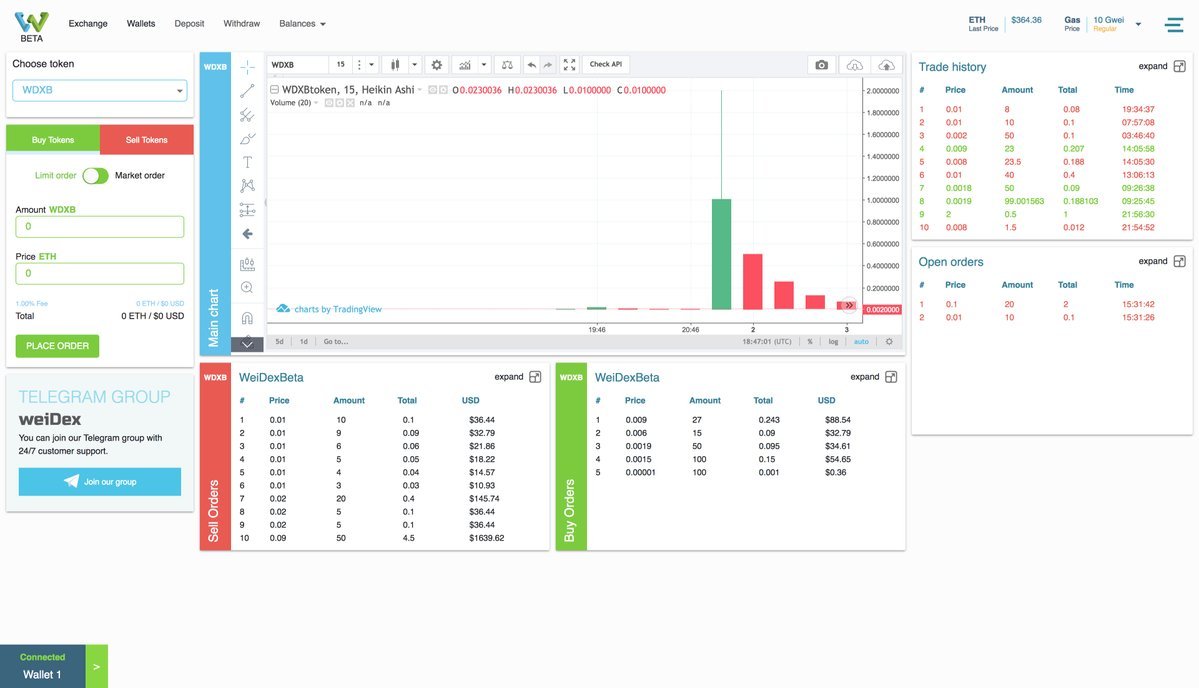Open the Balances dropdown menu
Screen dimensions: 1199x688
pos(302,24)
